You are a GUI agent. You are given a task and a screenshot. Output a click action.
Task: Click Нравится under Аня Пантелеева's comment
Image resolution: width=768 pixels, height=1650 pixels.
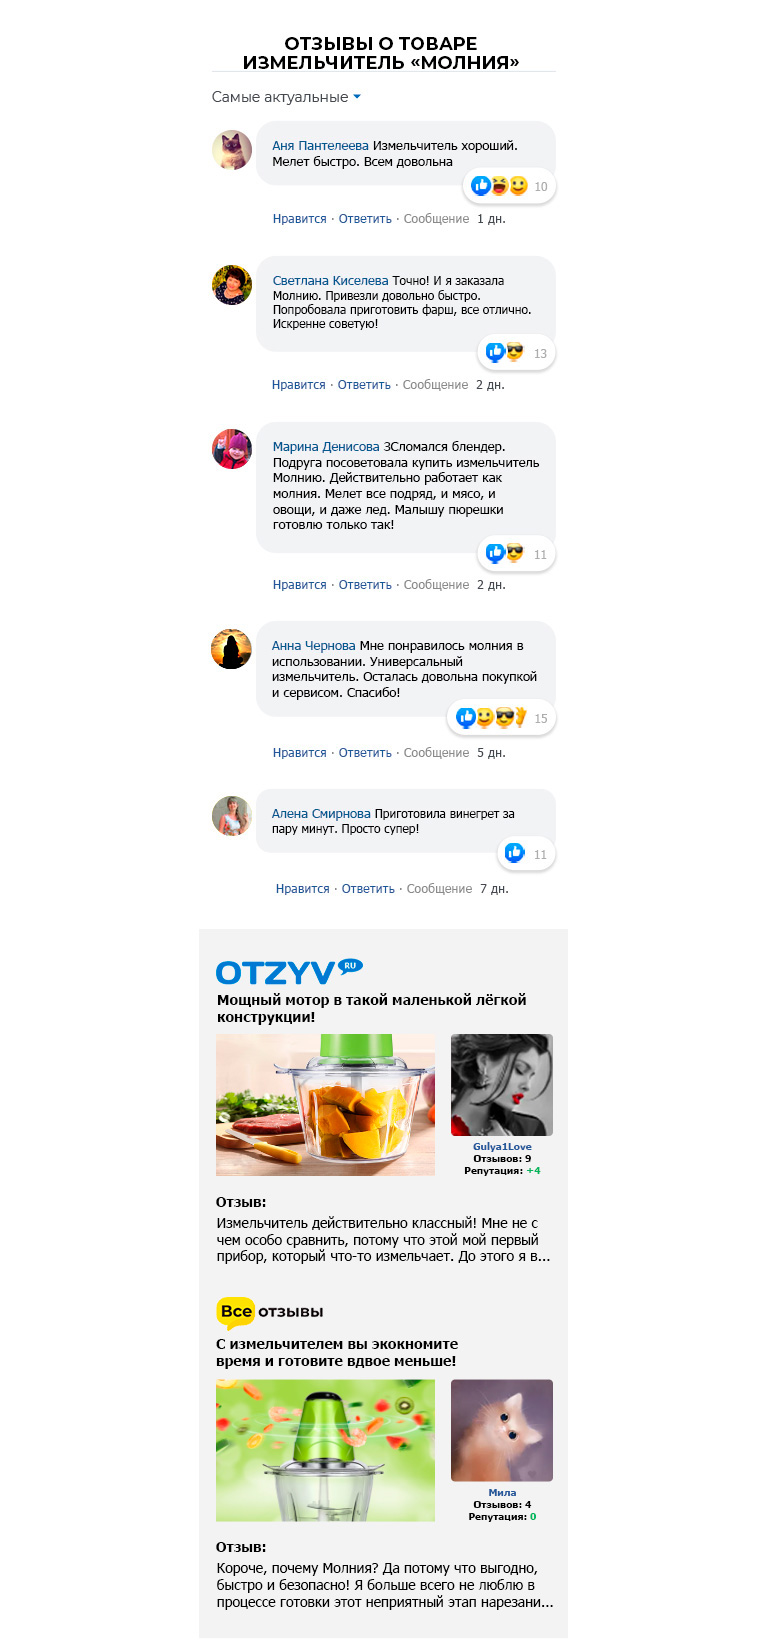300,219
